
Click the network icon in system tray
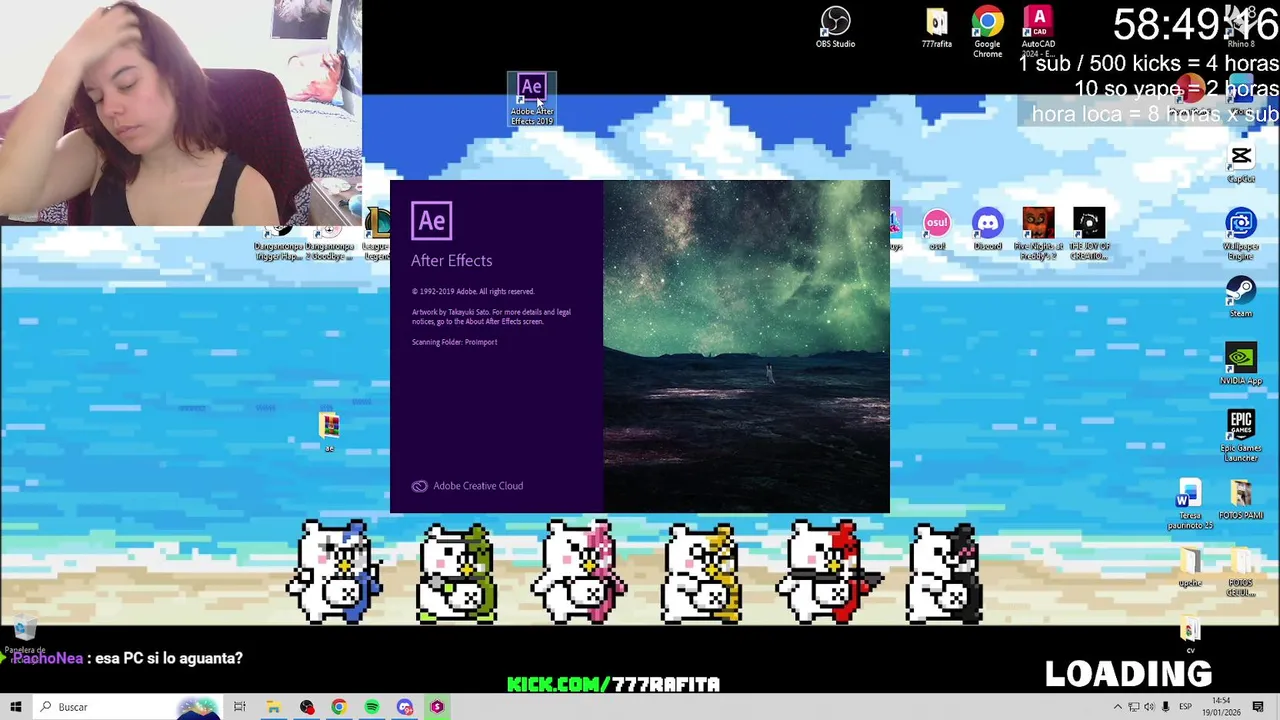(1134, 707)
